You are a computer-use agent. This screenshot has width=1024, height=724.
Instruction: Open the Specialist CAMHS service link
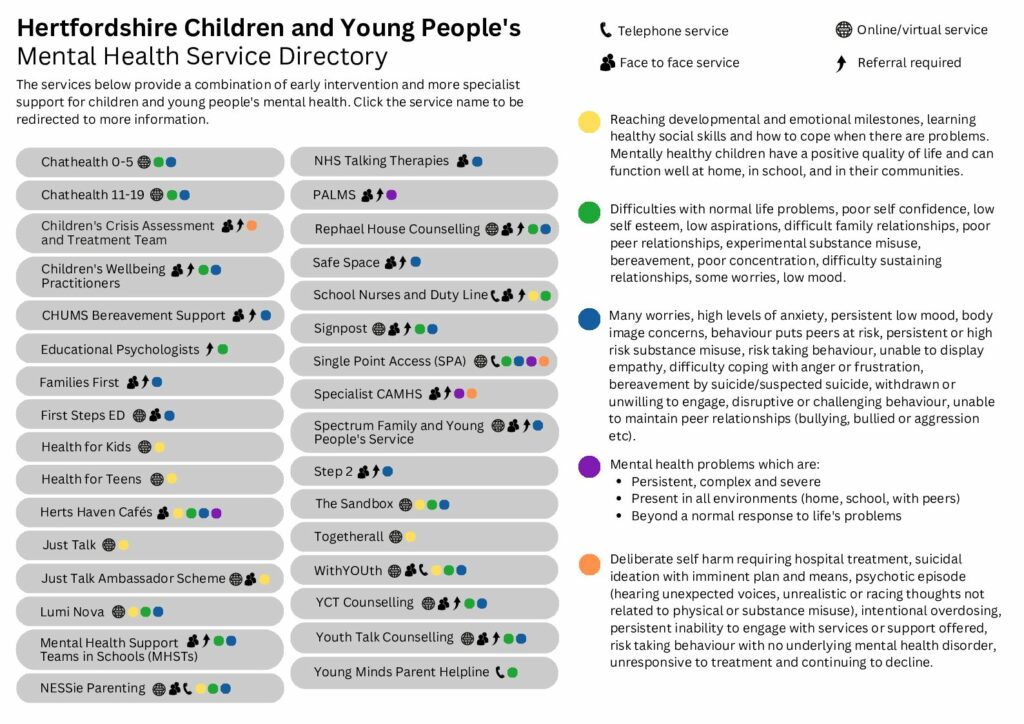click(x=368, y=394)
